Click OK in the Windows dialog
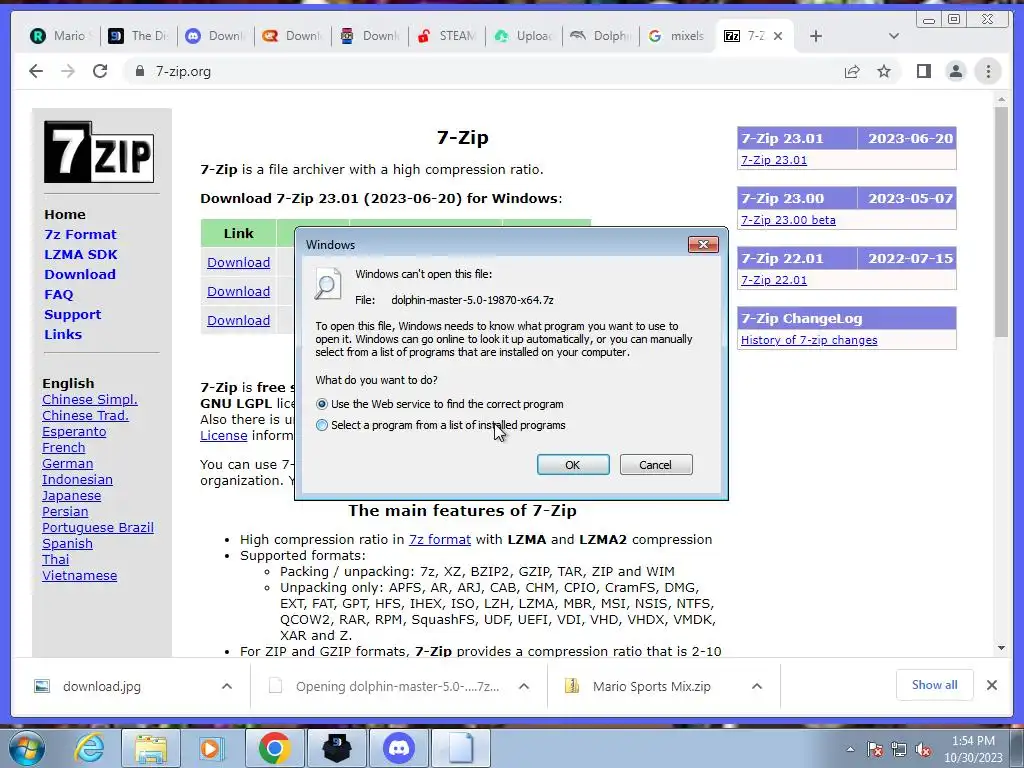Image resolution: width=1024 pixels, height=768 pixels. pyautogui.click(x=573, y=465)
